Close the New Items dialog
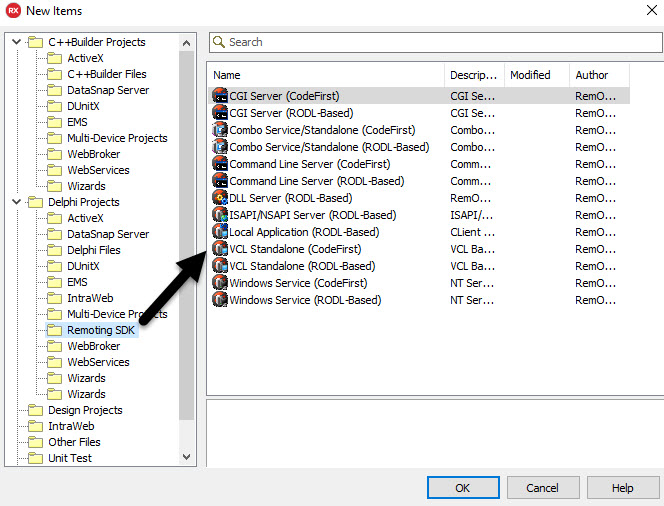664x506 pixels. [652, 10]
